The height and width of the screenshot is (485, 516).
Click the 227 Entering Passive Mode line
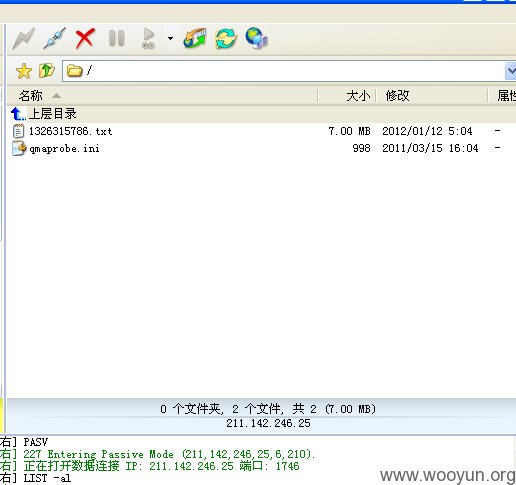point(169,454)
